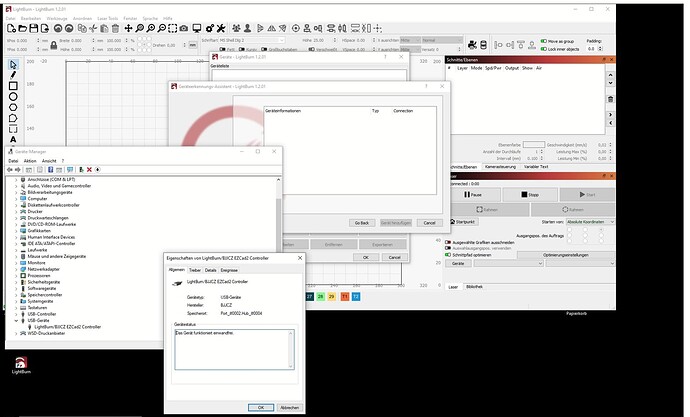Screen dimensions: 690x417
Task: Open the Normal text alignment dropdown
Action: [x=442, y=40]
